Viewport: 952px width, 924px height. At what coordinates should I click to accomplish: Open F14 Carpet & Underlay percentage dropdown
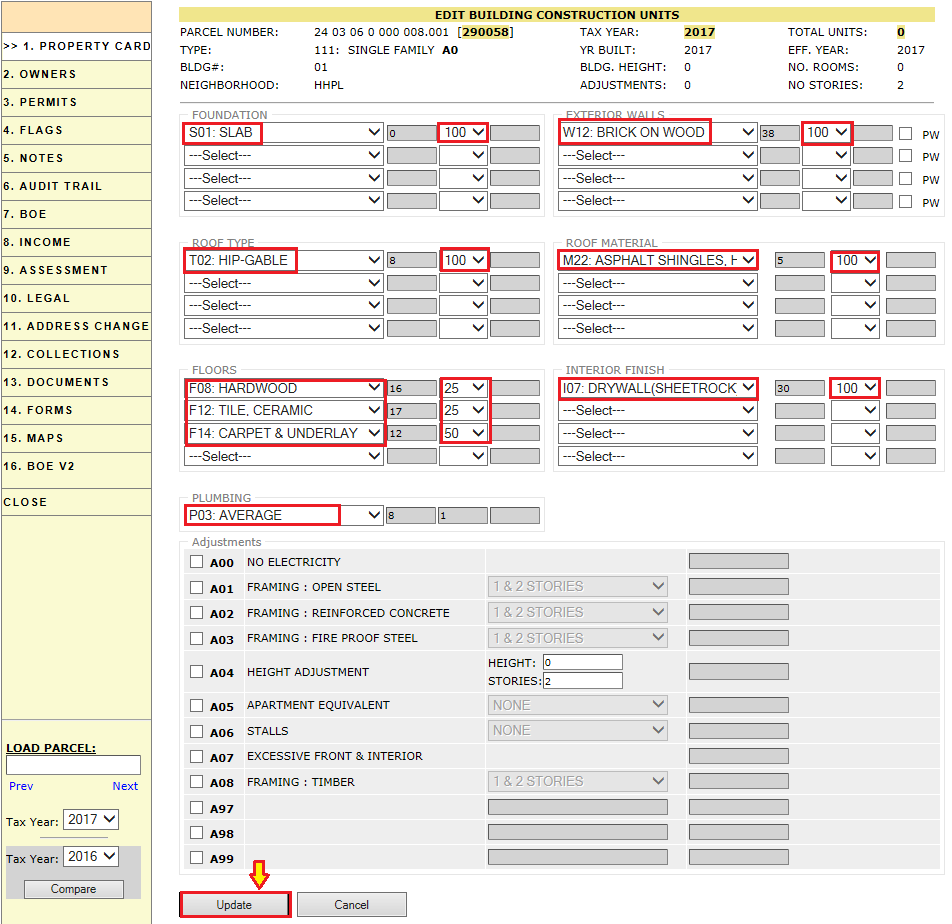pyautogui.click(x=464, y=433)
